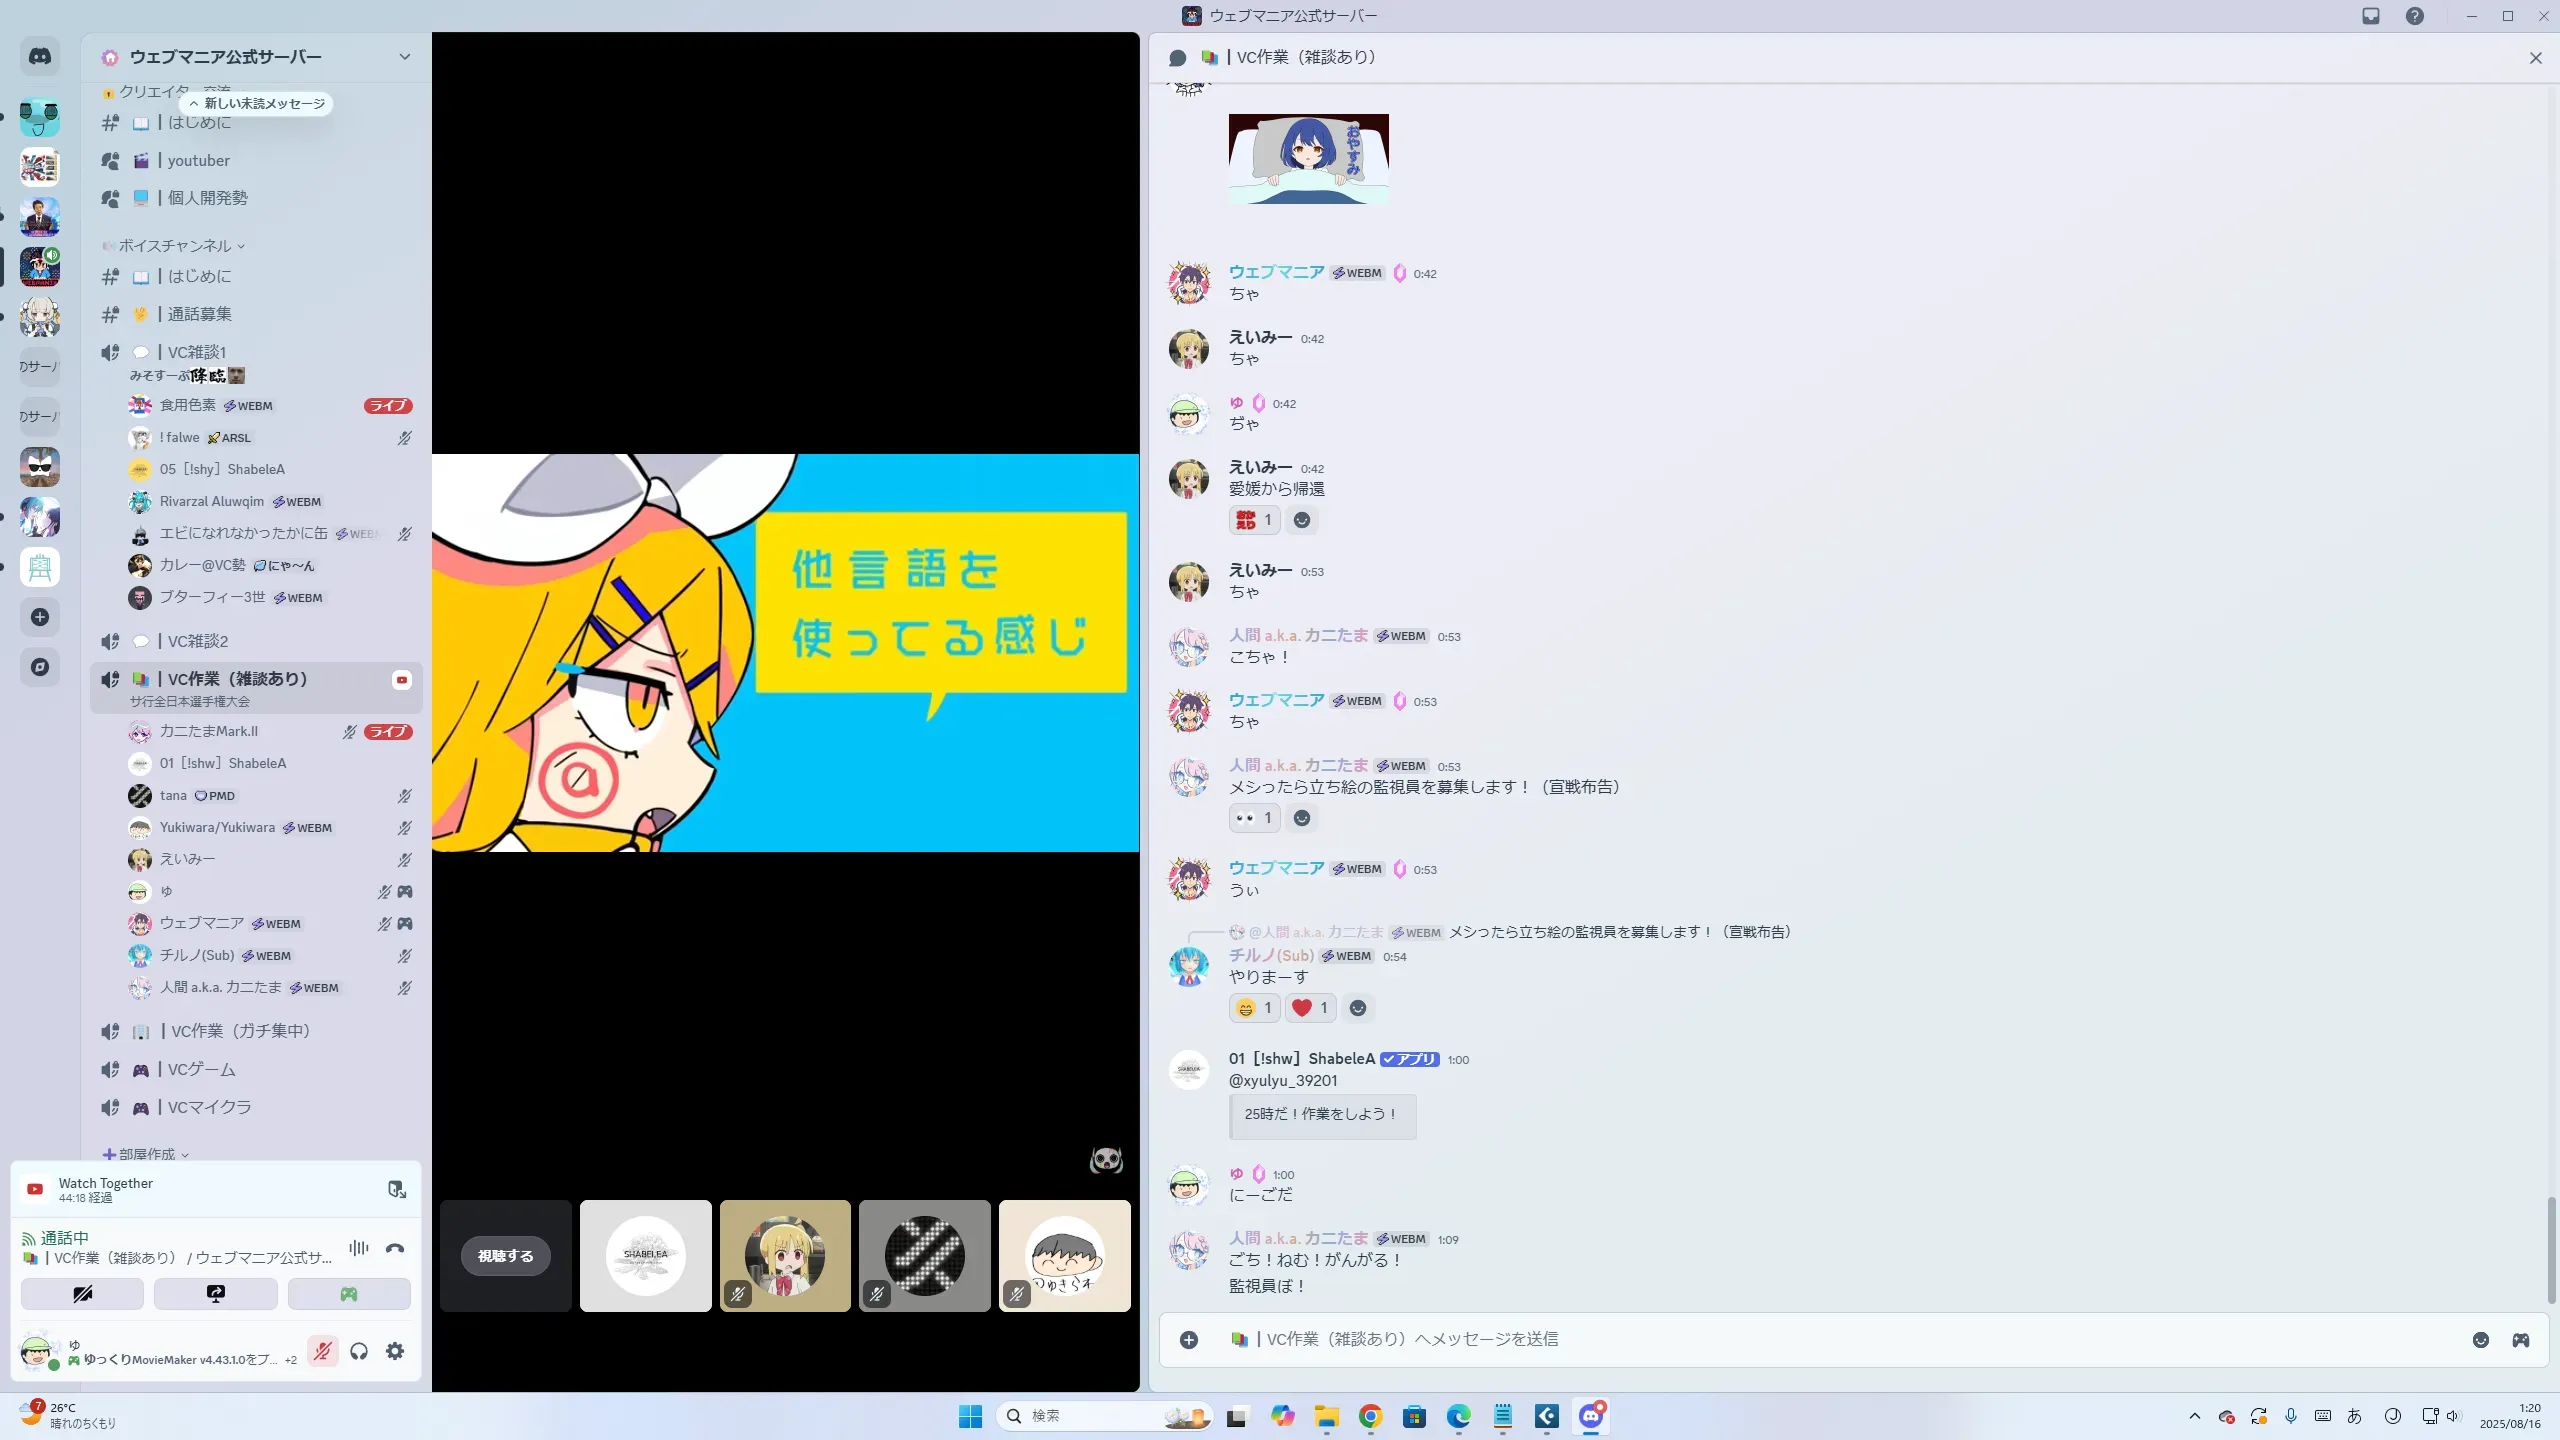The image size is (2560, 1440).
Task: Jump to 新しい未読メッセージ pill
Action: tap(257, 104)
